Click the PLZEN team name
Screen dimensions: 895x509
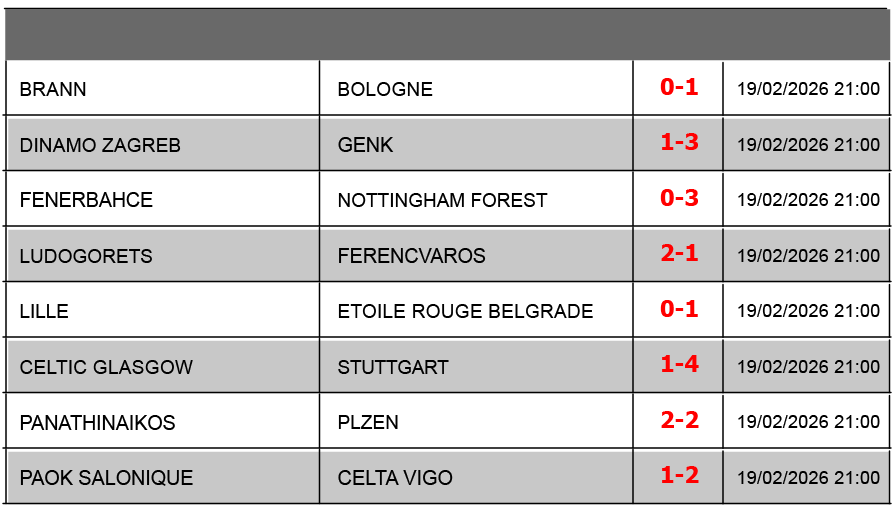(x=368, y=423)
